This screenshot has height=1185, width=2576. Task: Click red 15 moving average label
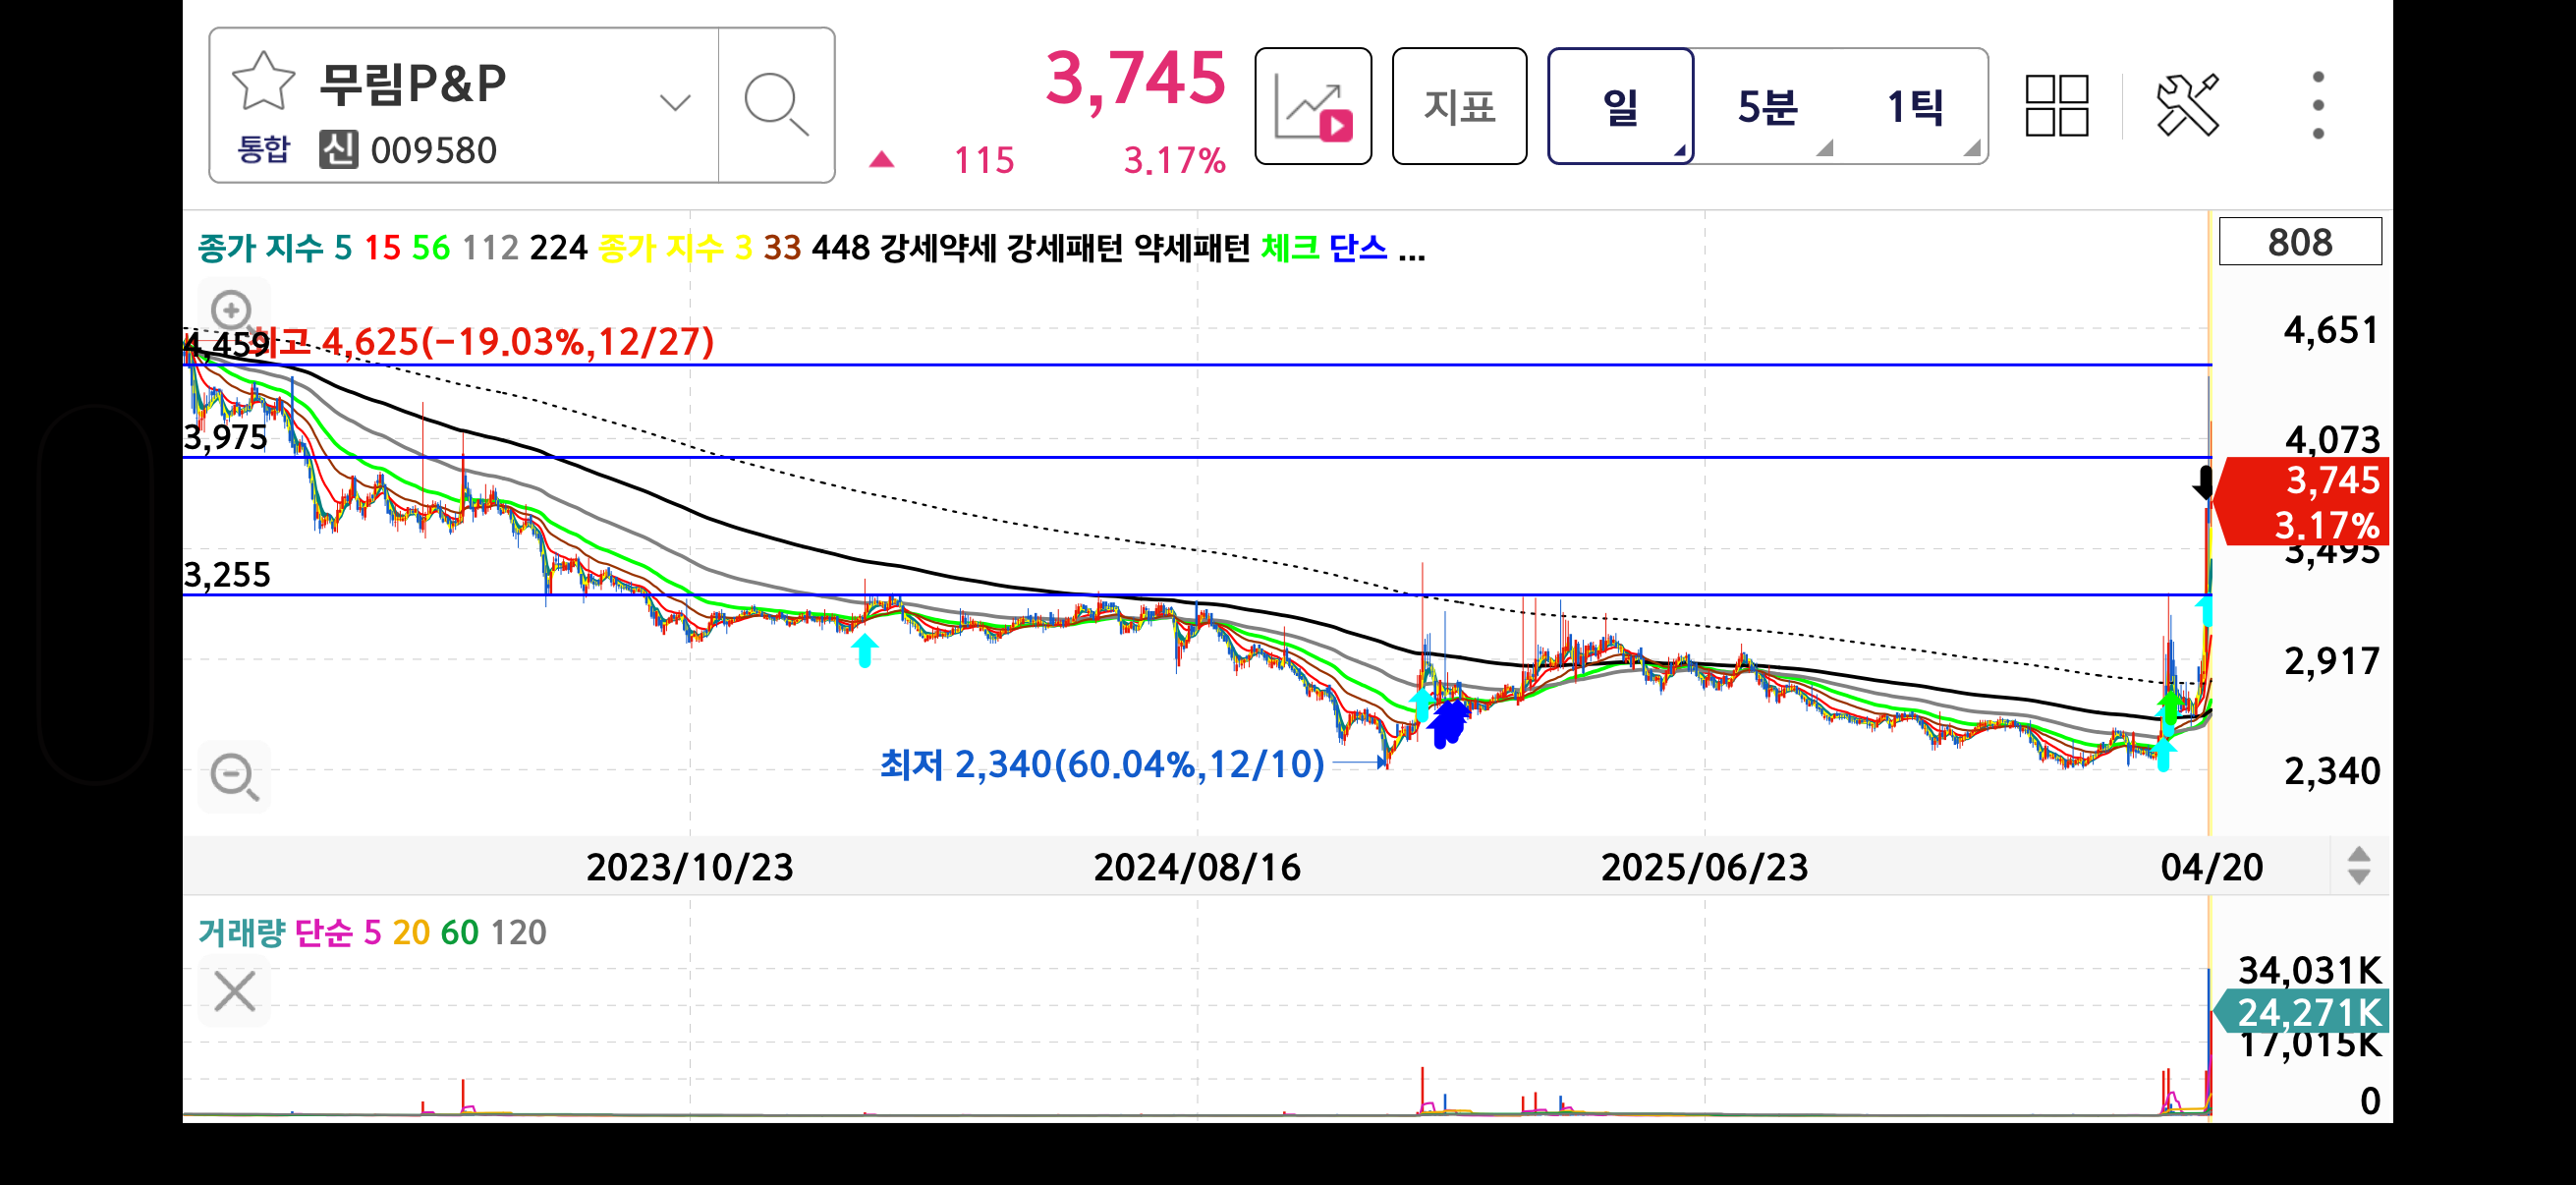(382, 247)
